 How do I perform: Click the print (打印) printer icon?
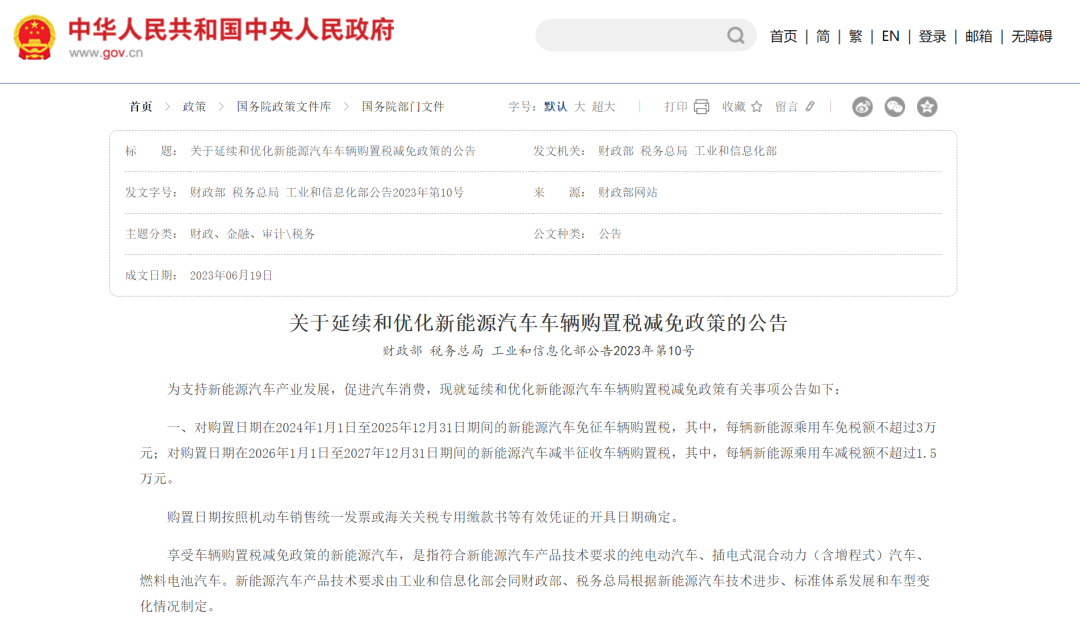click(x=701, y=107)
